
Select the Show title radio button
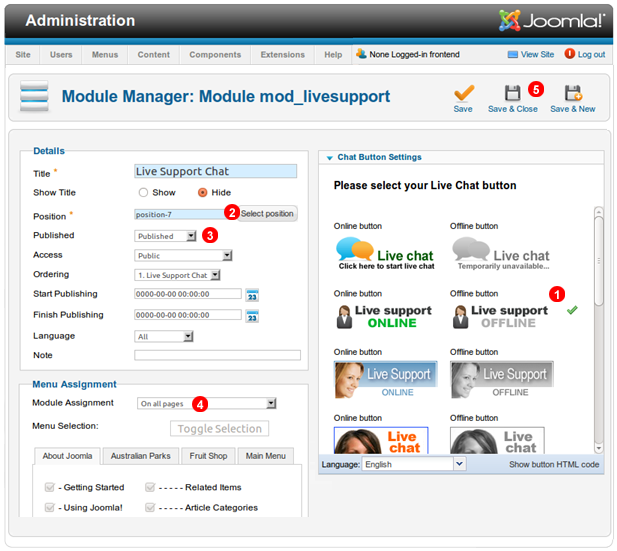(x=143, y=192)
